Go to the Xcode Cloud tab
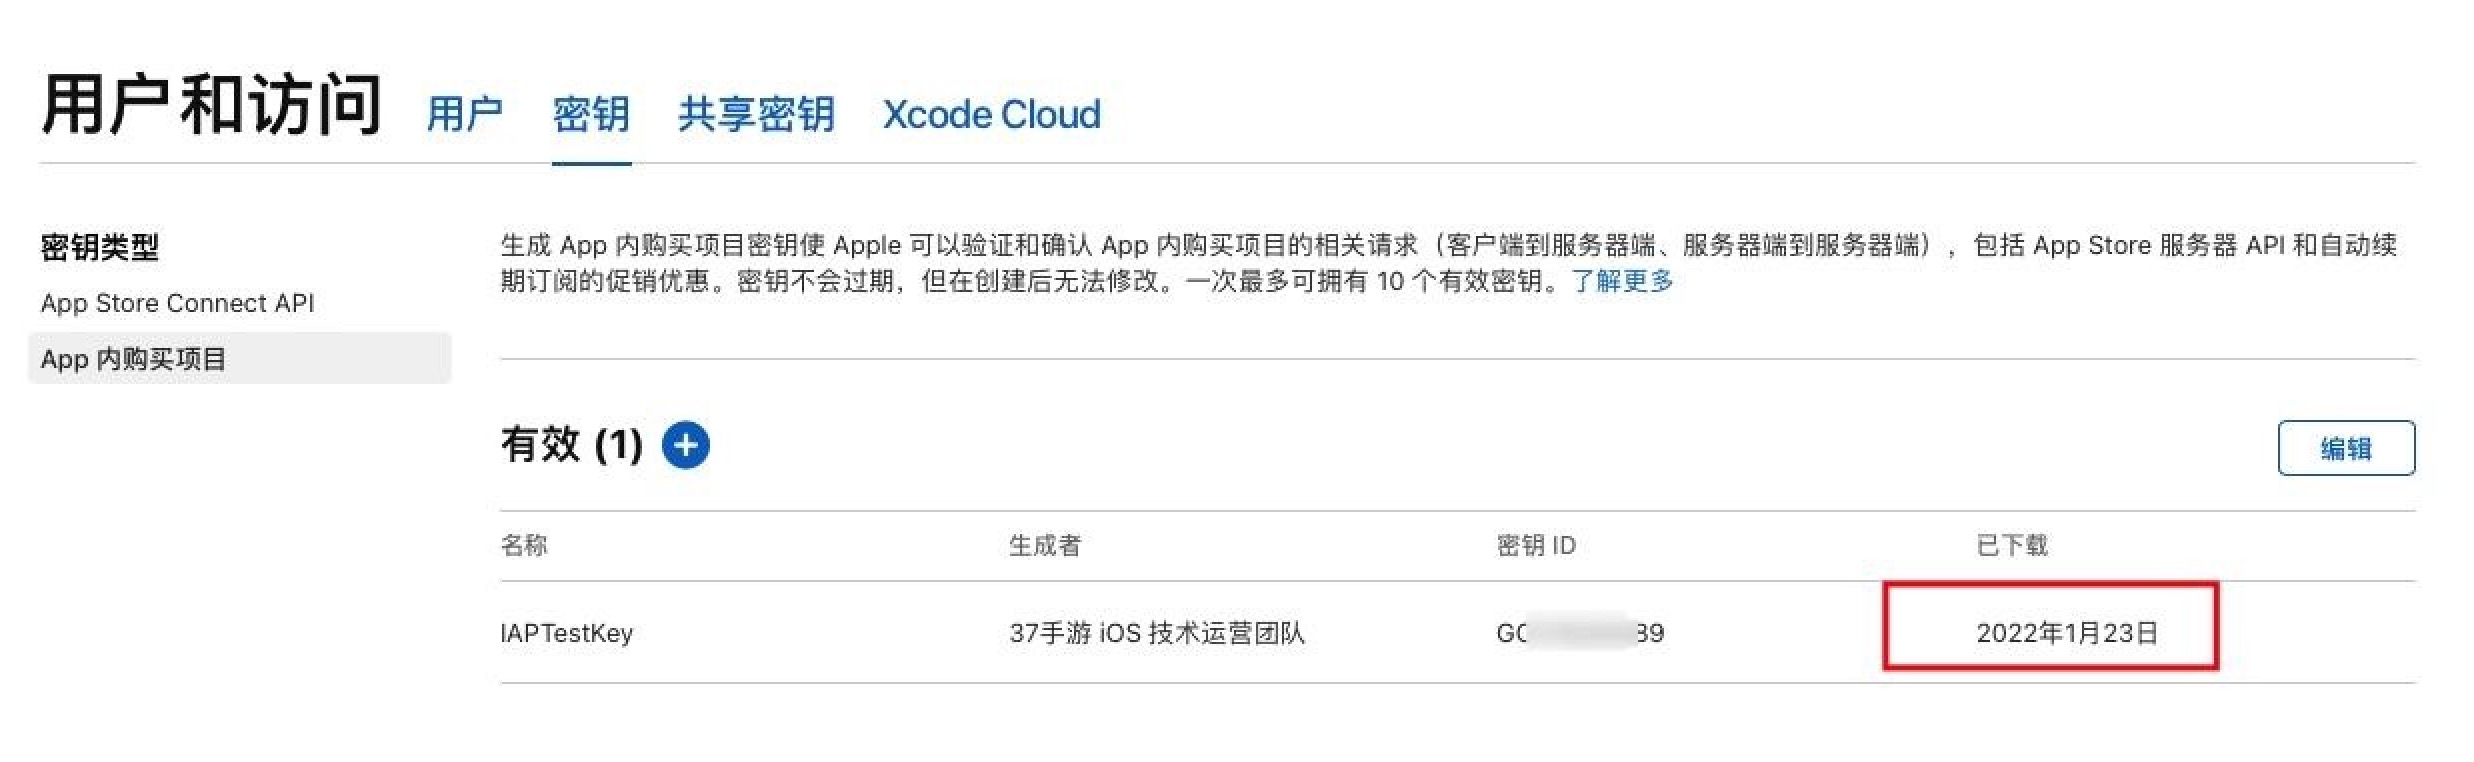This screenshot has height=762, width=2474. coord(991,114)
